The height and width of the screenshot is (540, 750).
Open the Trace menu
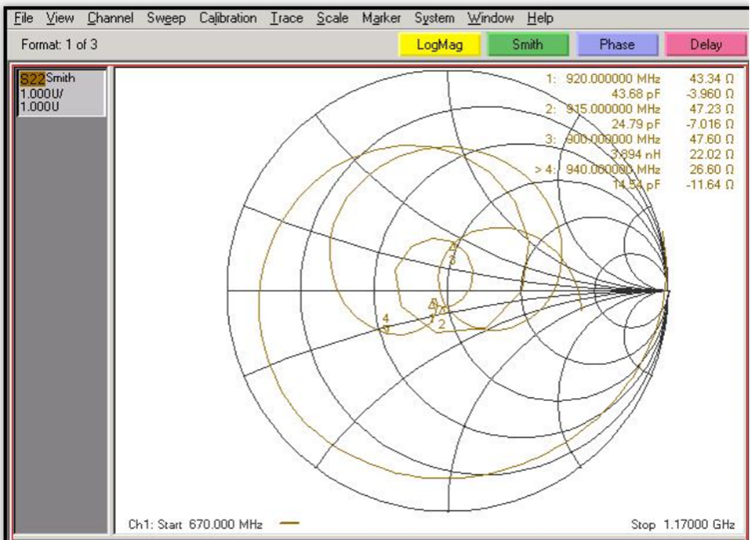pos(286,18)
